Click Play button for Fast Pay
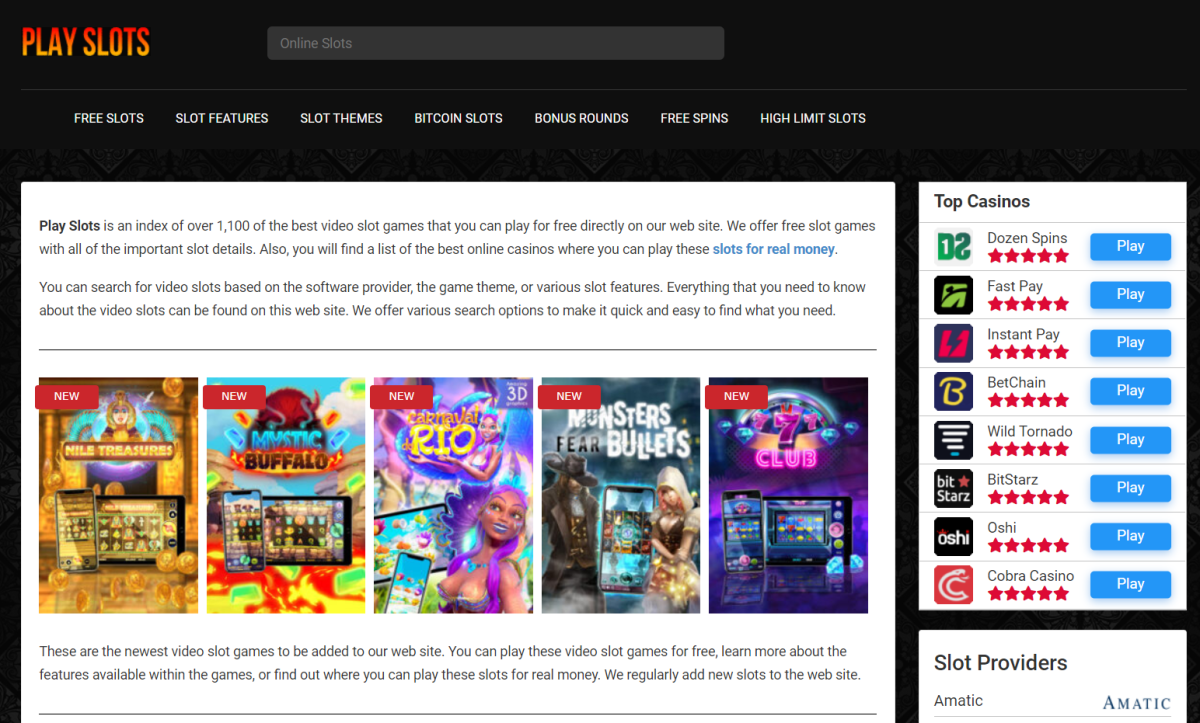Image resolution: width=1200 pixels, height=723 pixels. [1130, 294]
